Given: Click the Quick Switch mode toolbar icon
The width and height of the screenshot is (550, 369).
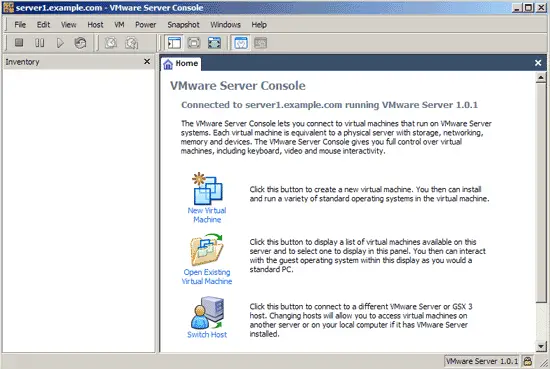Looking at the screenshot, I should (194, 43).
